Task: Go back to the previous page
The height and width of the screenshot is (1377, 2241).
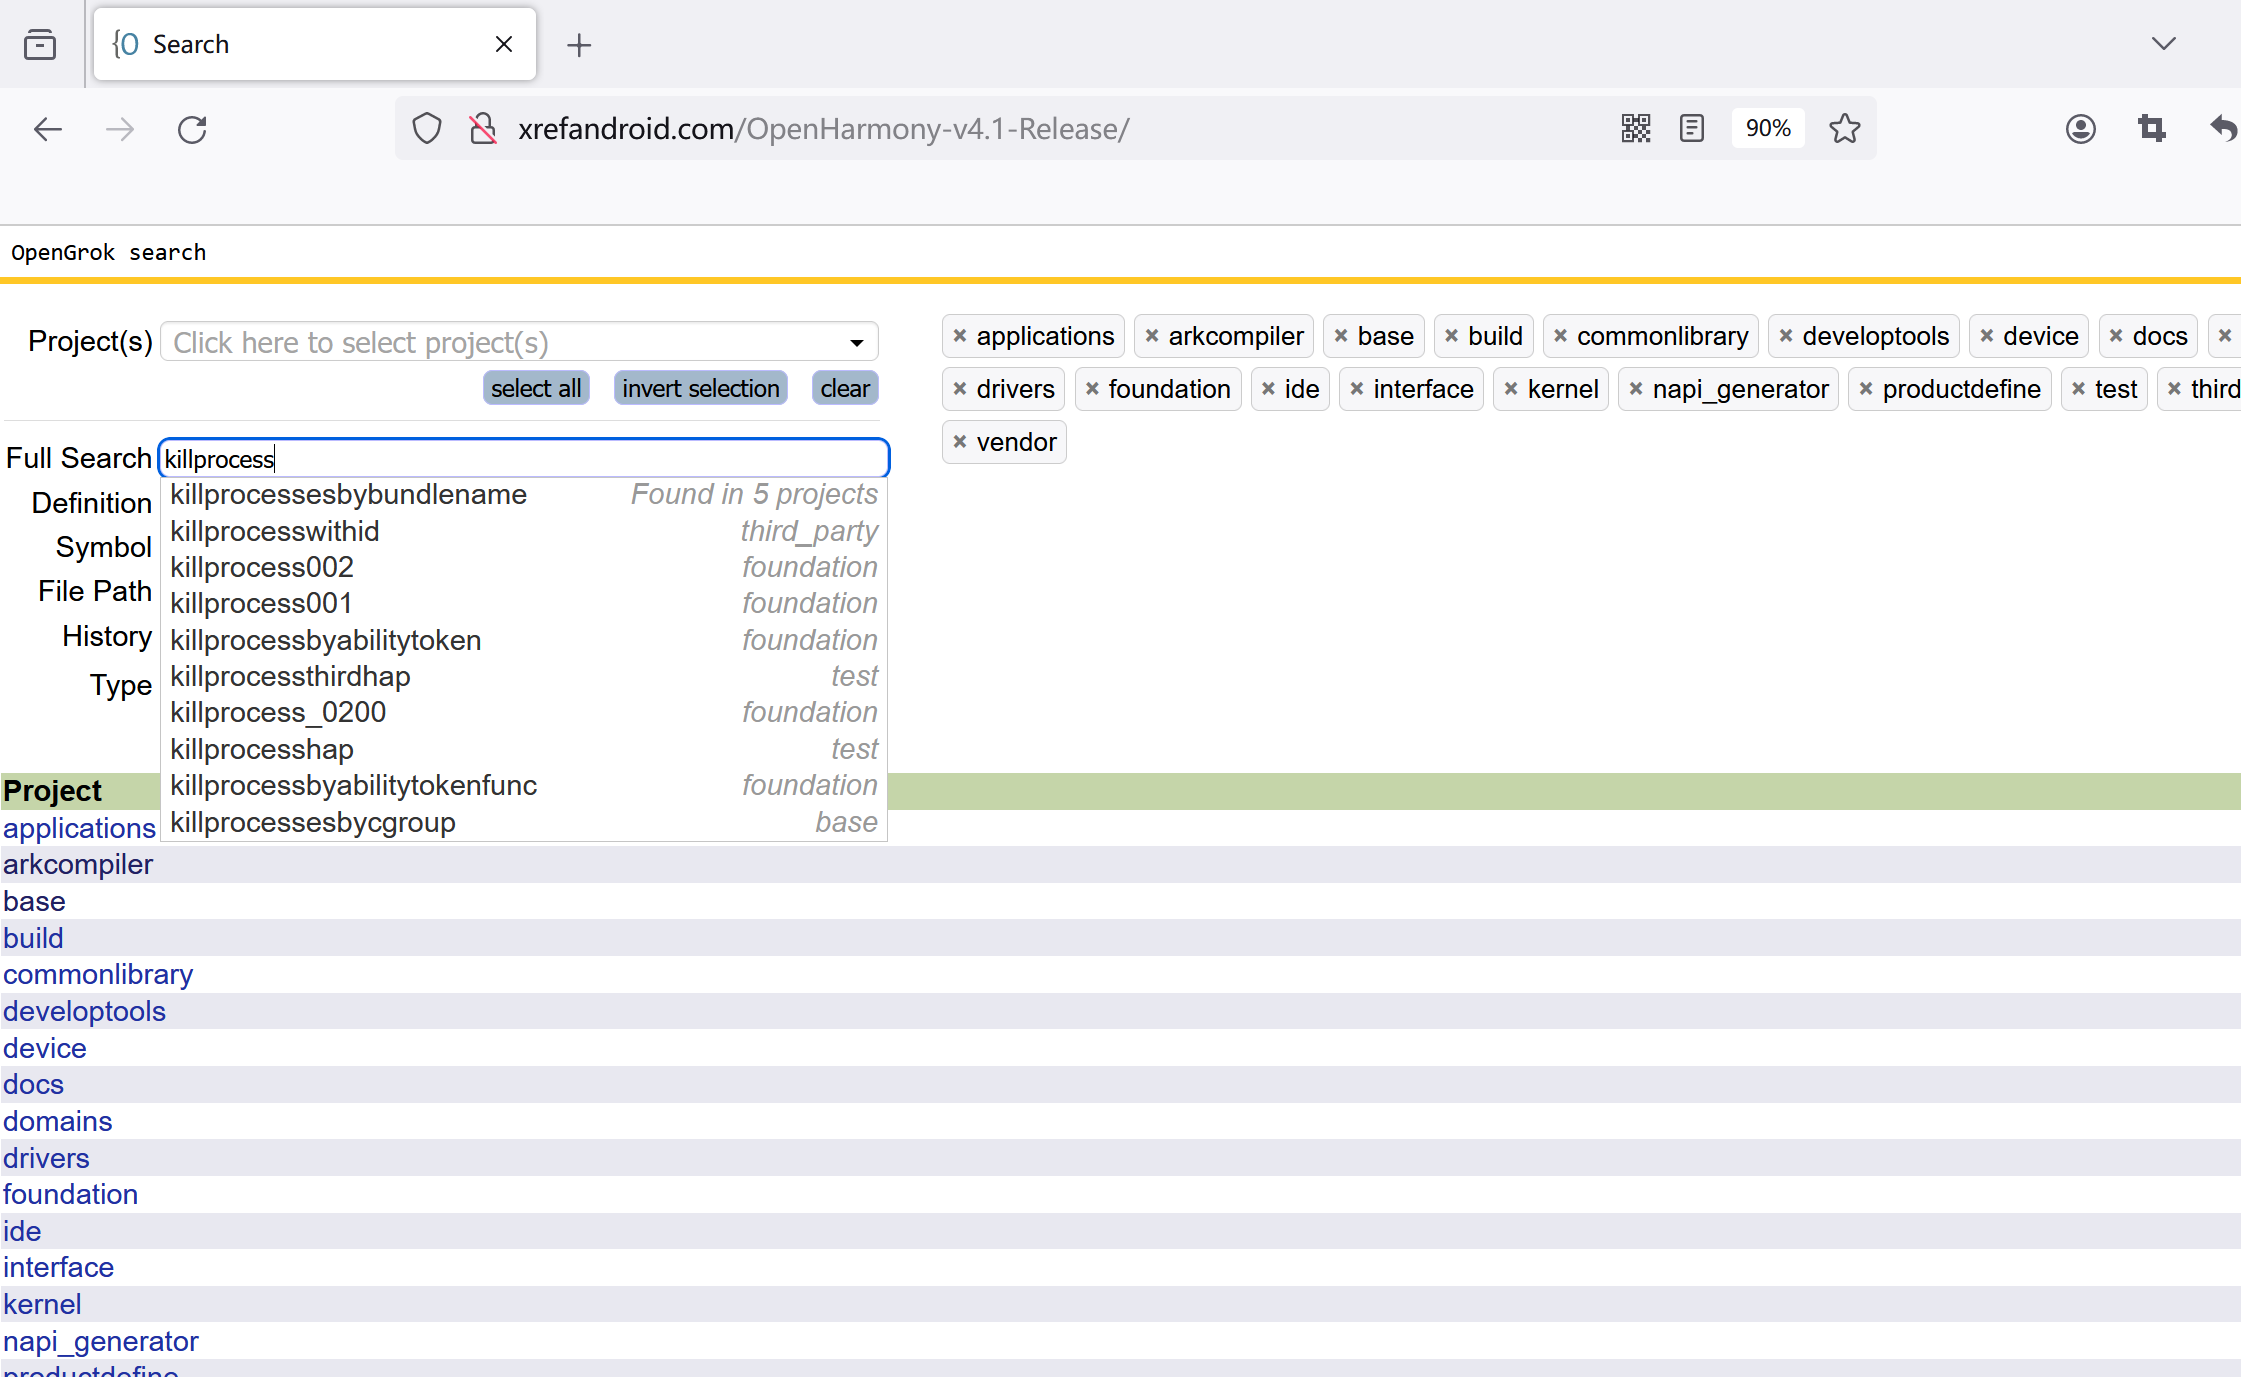Action: pos(47,129)
